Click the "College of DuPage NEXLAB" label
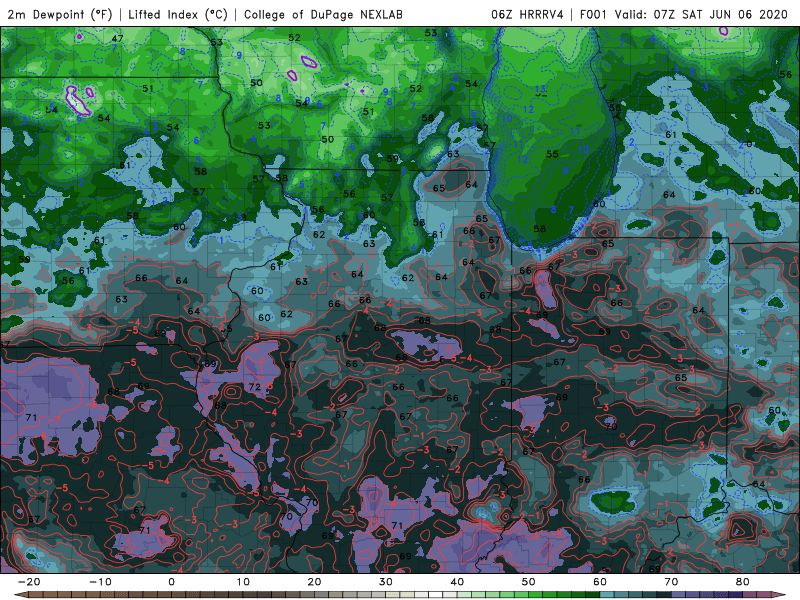The width and height of the screenshot is (800, 600). 323,14
